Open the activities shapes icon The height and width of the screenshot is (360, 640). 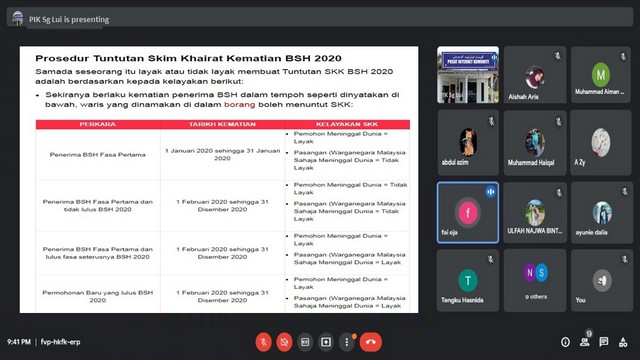tap(623, 342)
